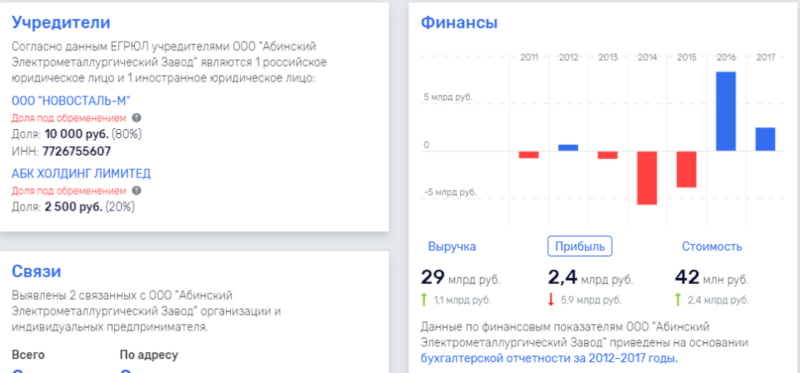The width and height of the screenshot is (800, 373).
Task: Click the Финансы section heading
Action: pyautogui.click(x=459, y=22)
